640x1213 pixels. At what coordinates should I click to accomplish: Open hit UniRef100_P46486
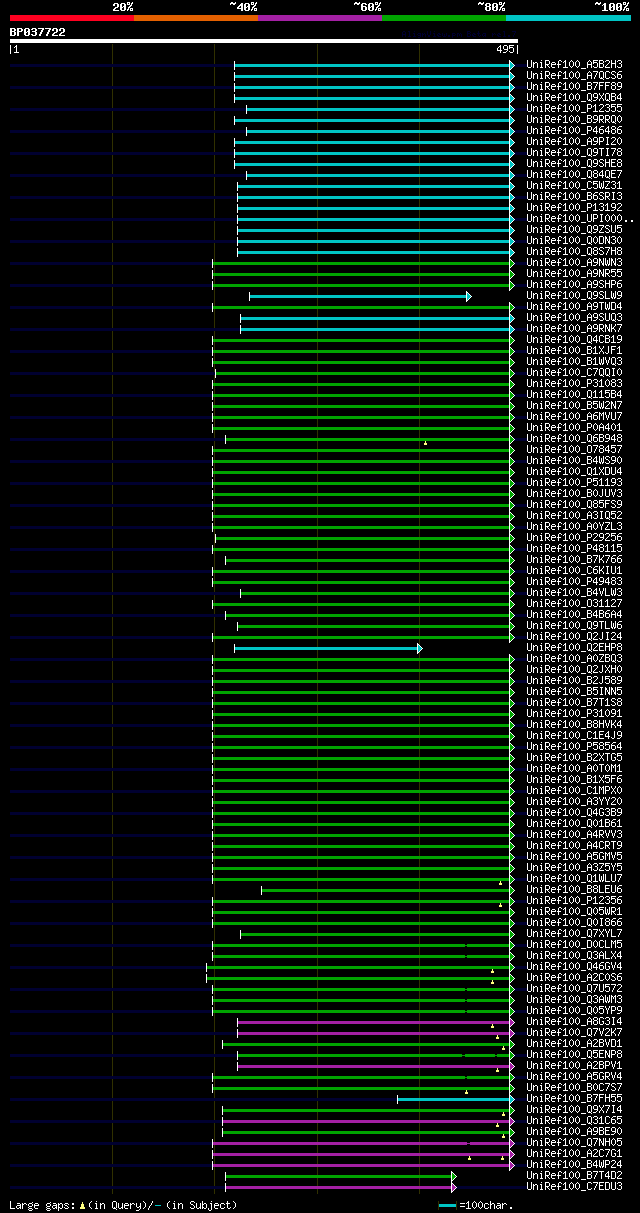click(574, 130)
